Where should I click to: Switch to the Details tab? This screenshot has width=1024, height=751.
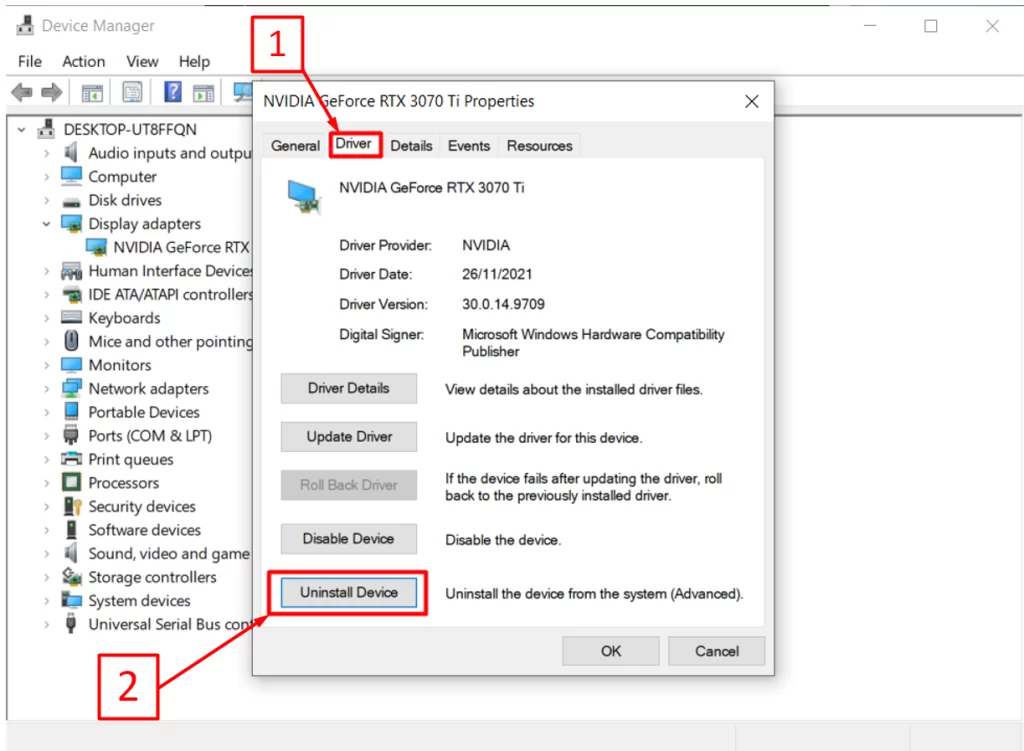click(411, 146)
